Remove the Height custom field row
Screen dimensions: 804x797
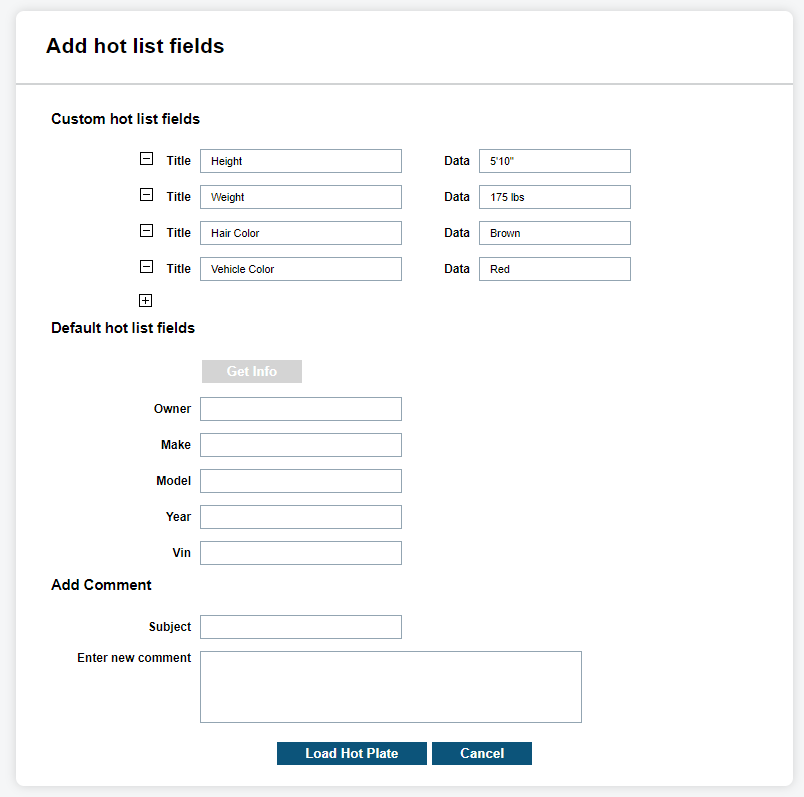[146, 159]
